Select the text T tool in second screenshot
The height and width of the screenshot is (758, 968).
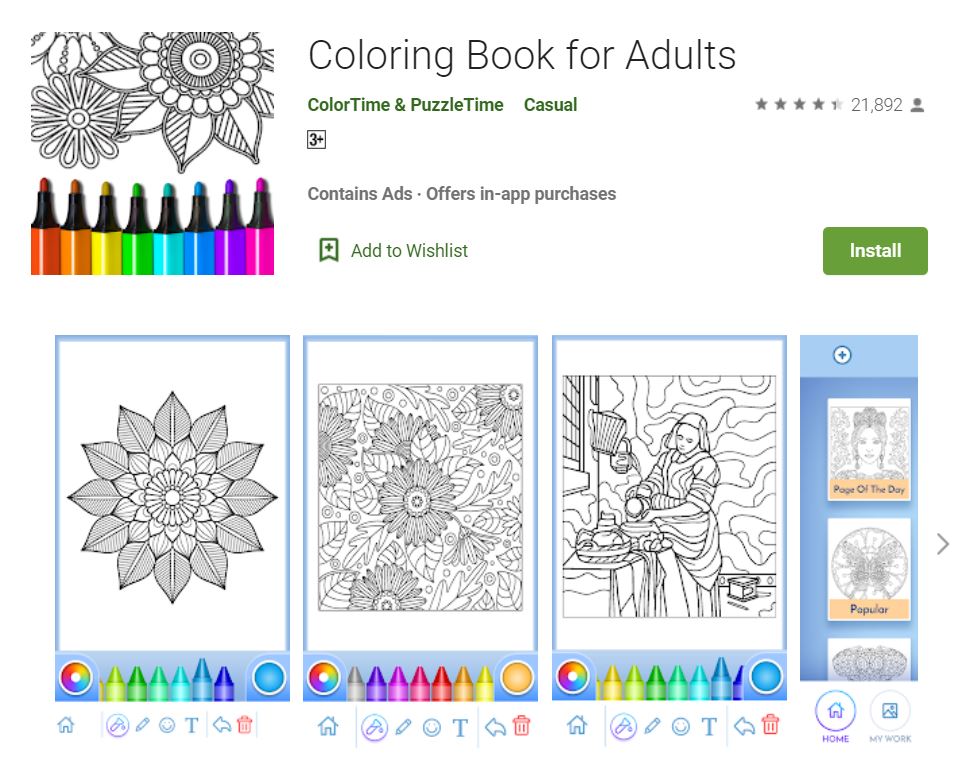click(460, 727)
